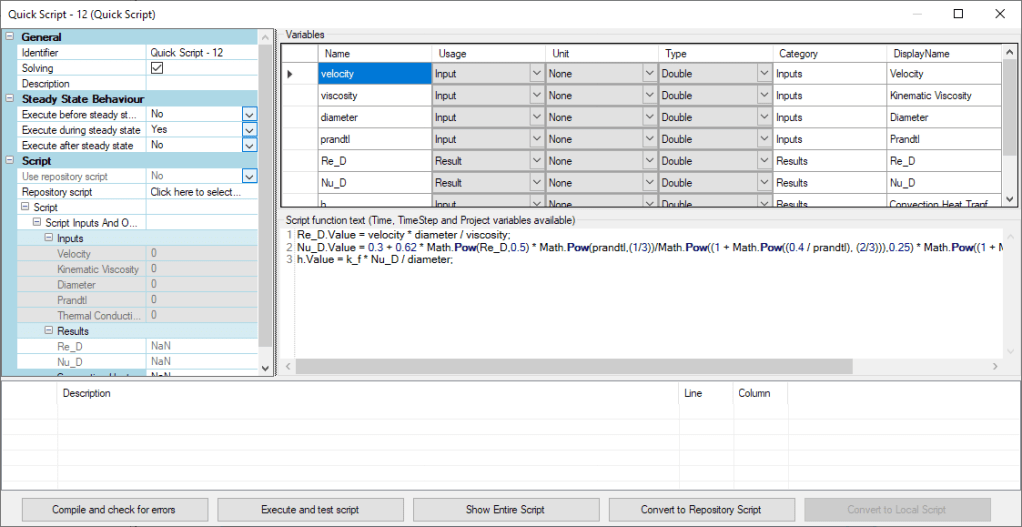Click Compile and check for errors button
Viewport: 1022px width, 527px height.
click(114, 509)
